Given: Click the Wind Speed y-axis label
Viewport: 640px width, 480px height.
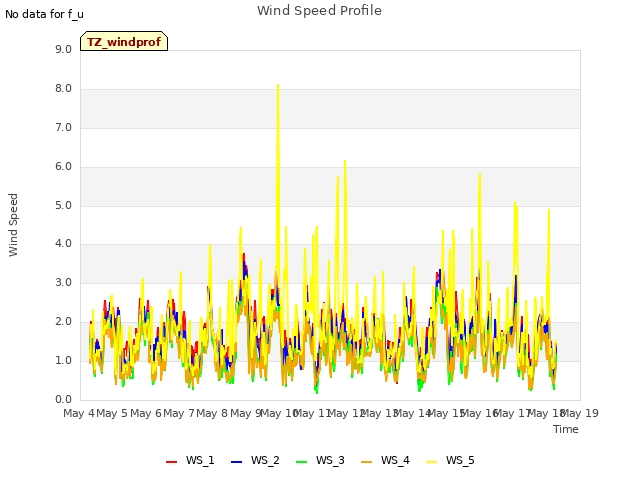Looking at the screenshot, I should [13, 225].
